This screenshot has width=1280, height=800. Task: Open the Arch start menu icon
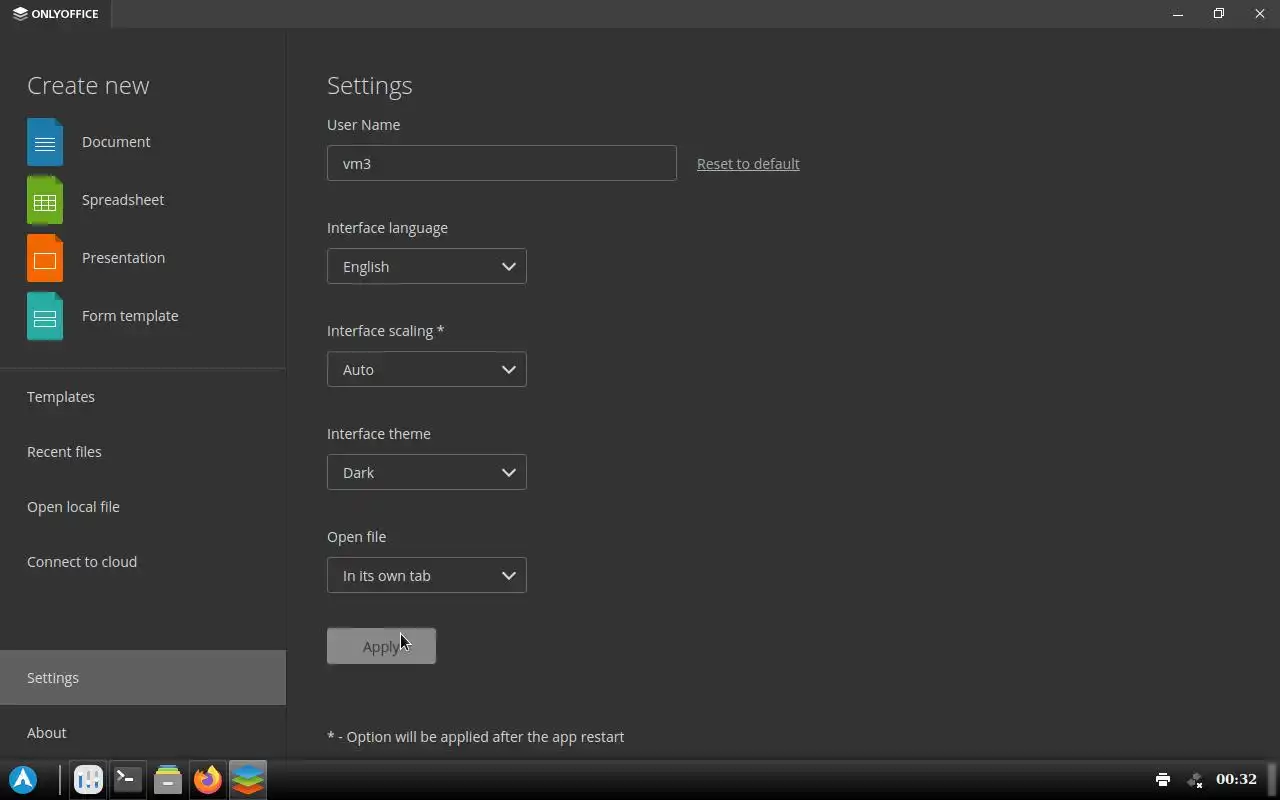point(23,779)
